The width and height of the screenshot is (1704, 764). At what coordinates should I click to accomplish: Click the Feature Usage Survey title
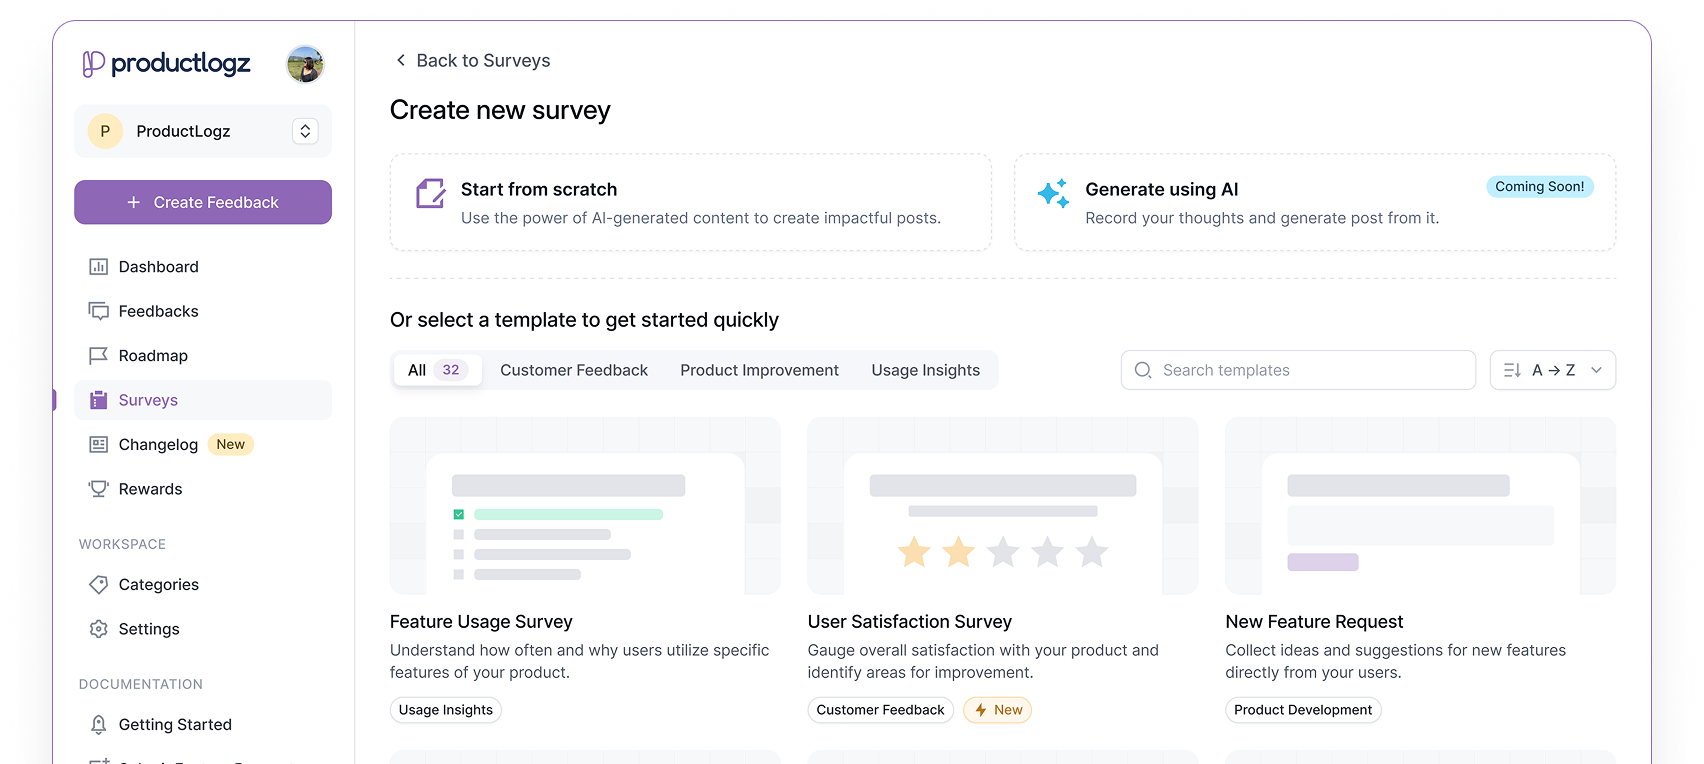481,622
